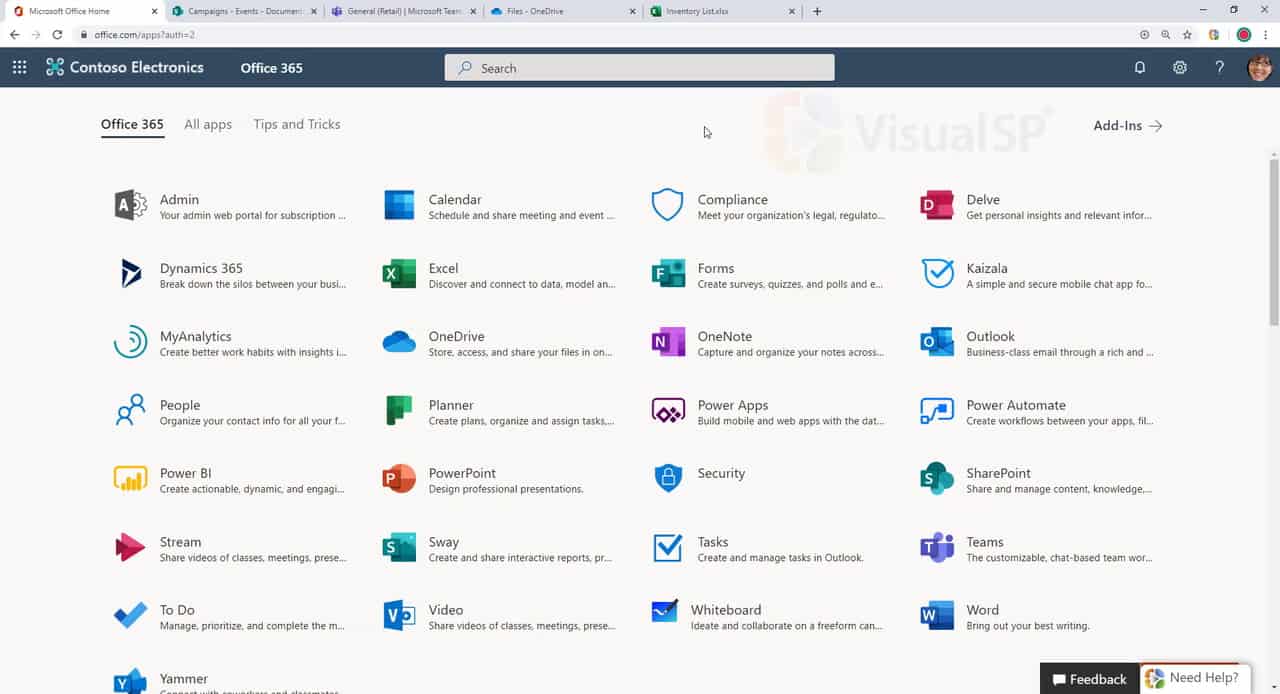
Task: Switch to the Tips and Tricks tab
Action: coord(297,125)
